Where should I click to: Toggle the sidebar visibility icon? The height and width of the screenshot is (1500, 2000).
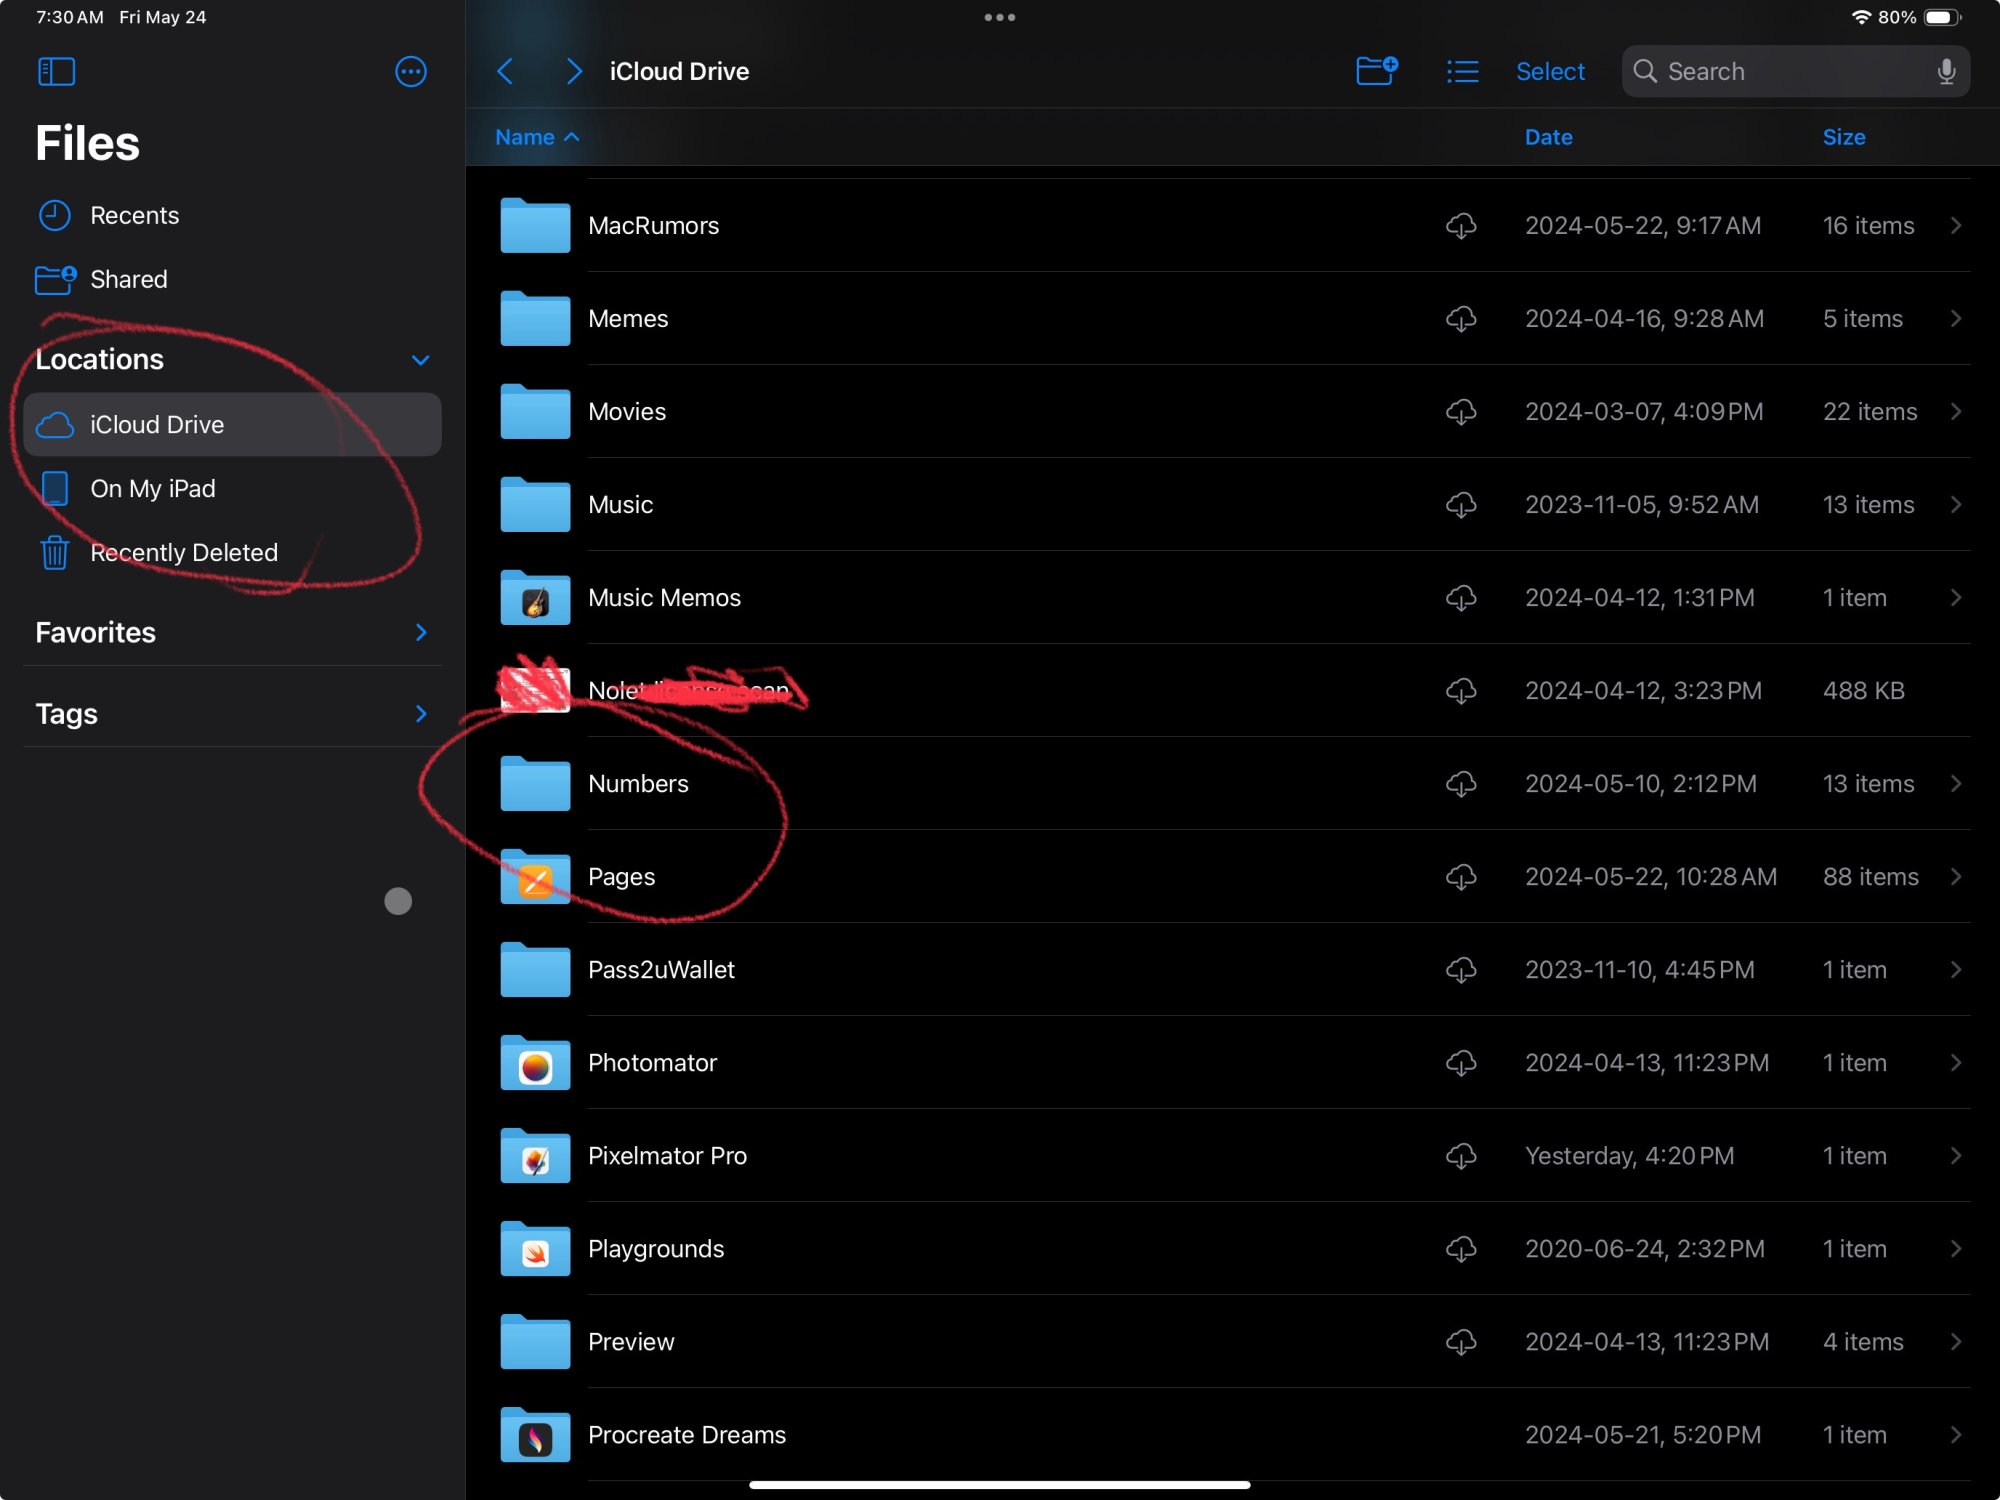pos(56,71)
